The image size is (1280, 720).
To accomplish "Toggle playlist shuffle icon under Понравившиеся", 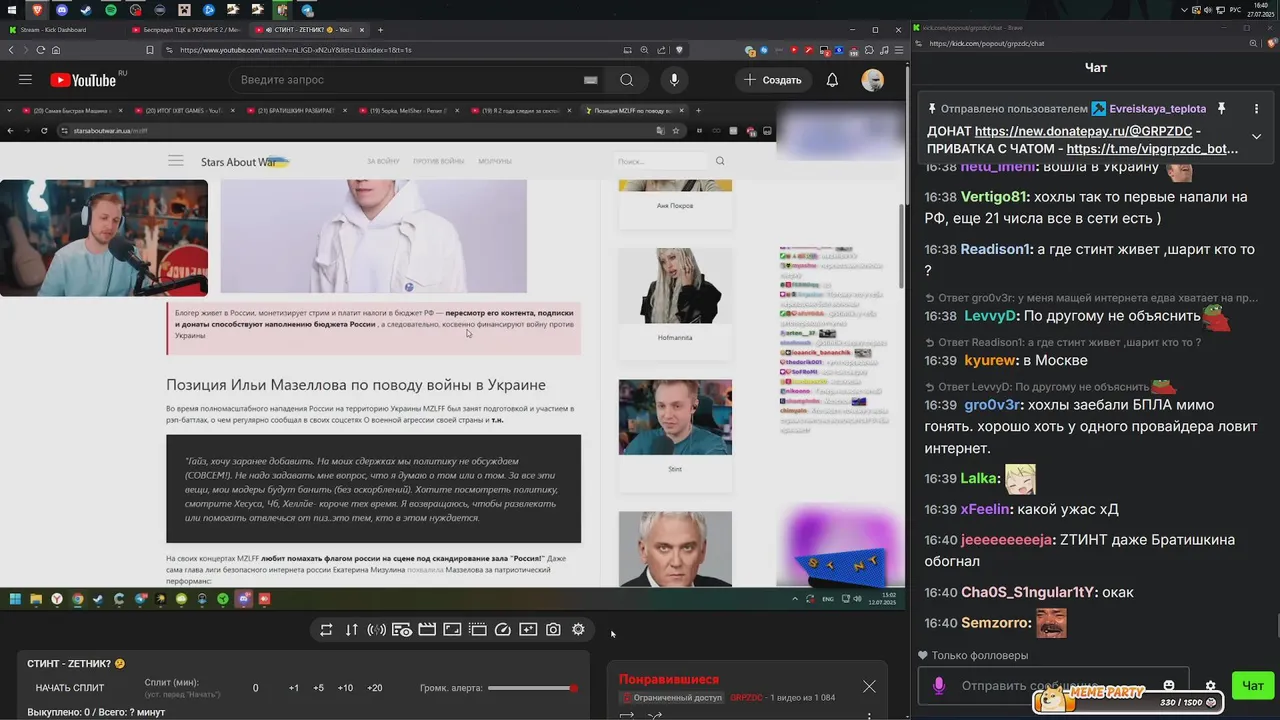I will [x=655, y=715].
